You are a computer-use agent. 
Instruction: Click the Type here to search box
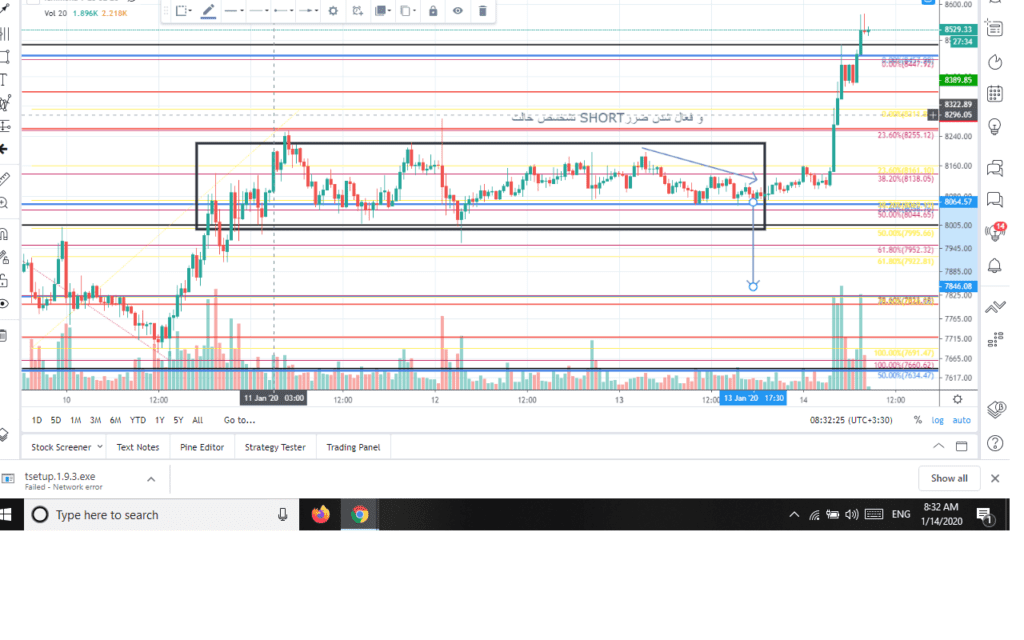tap(150, 515)
